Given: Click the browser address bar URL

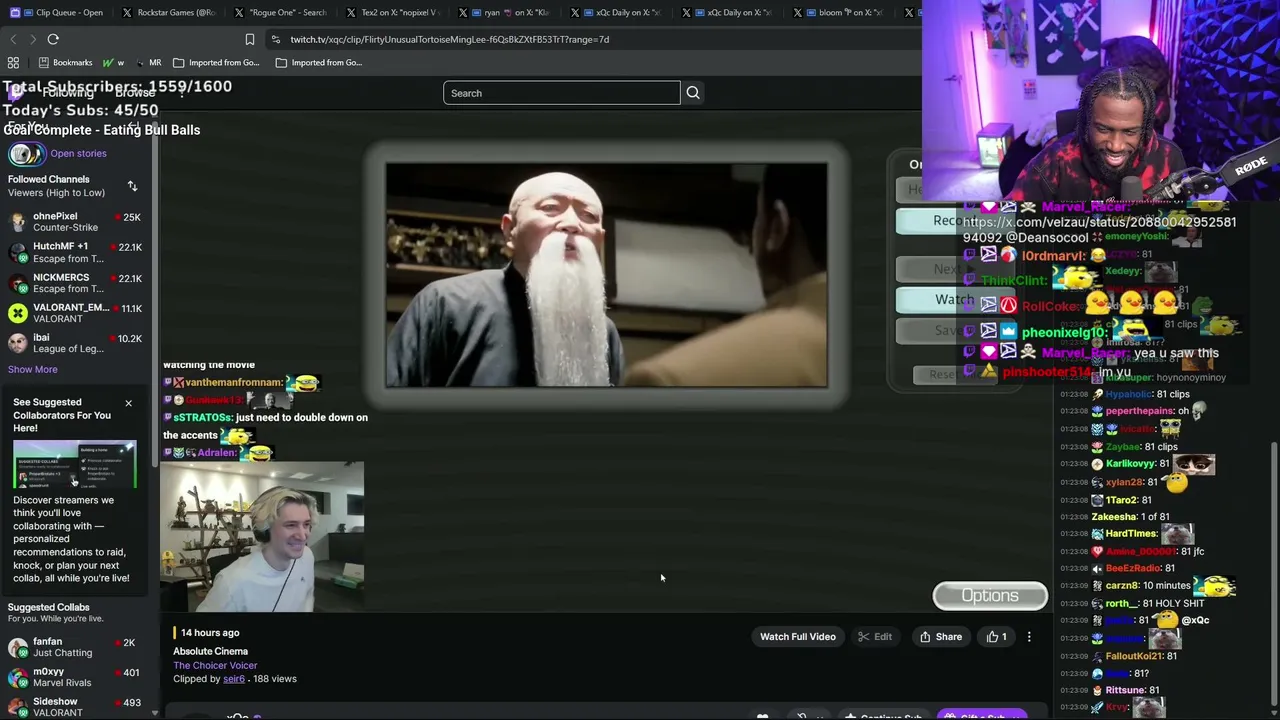Looking at the screenshot, I should 450,39.
